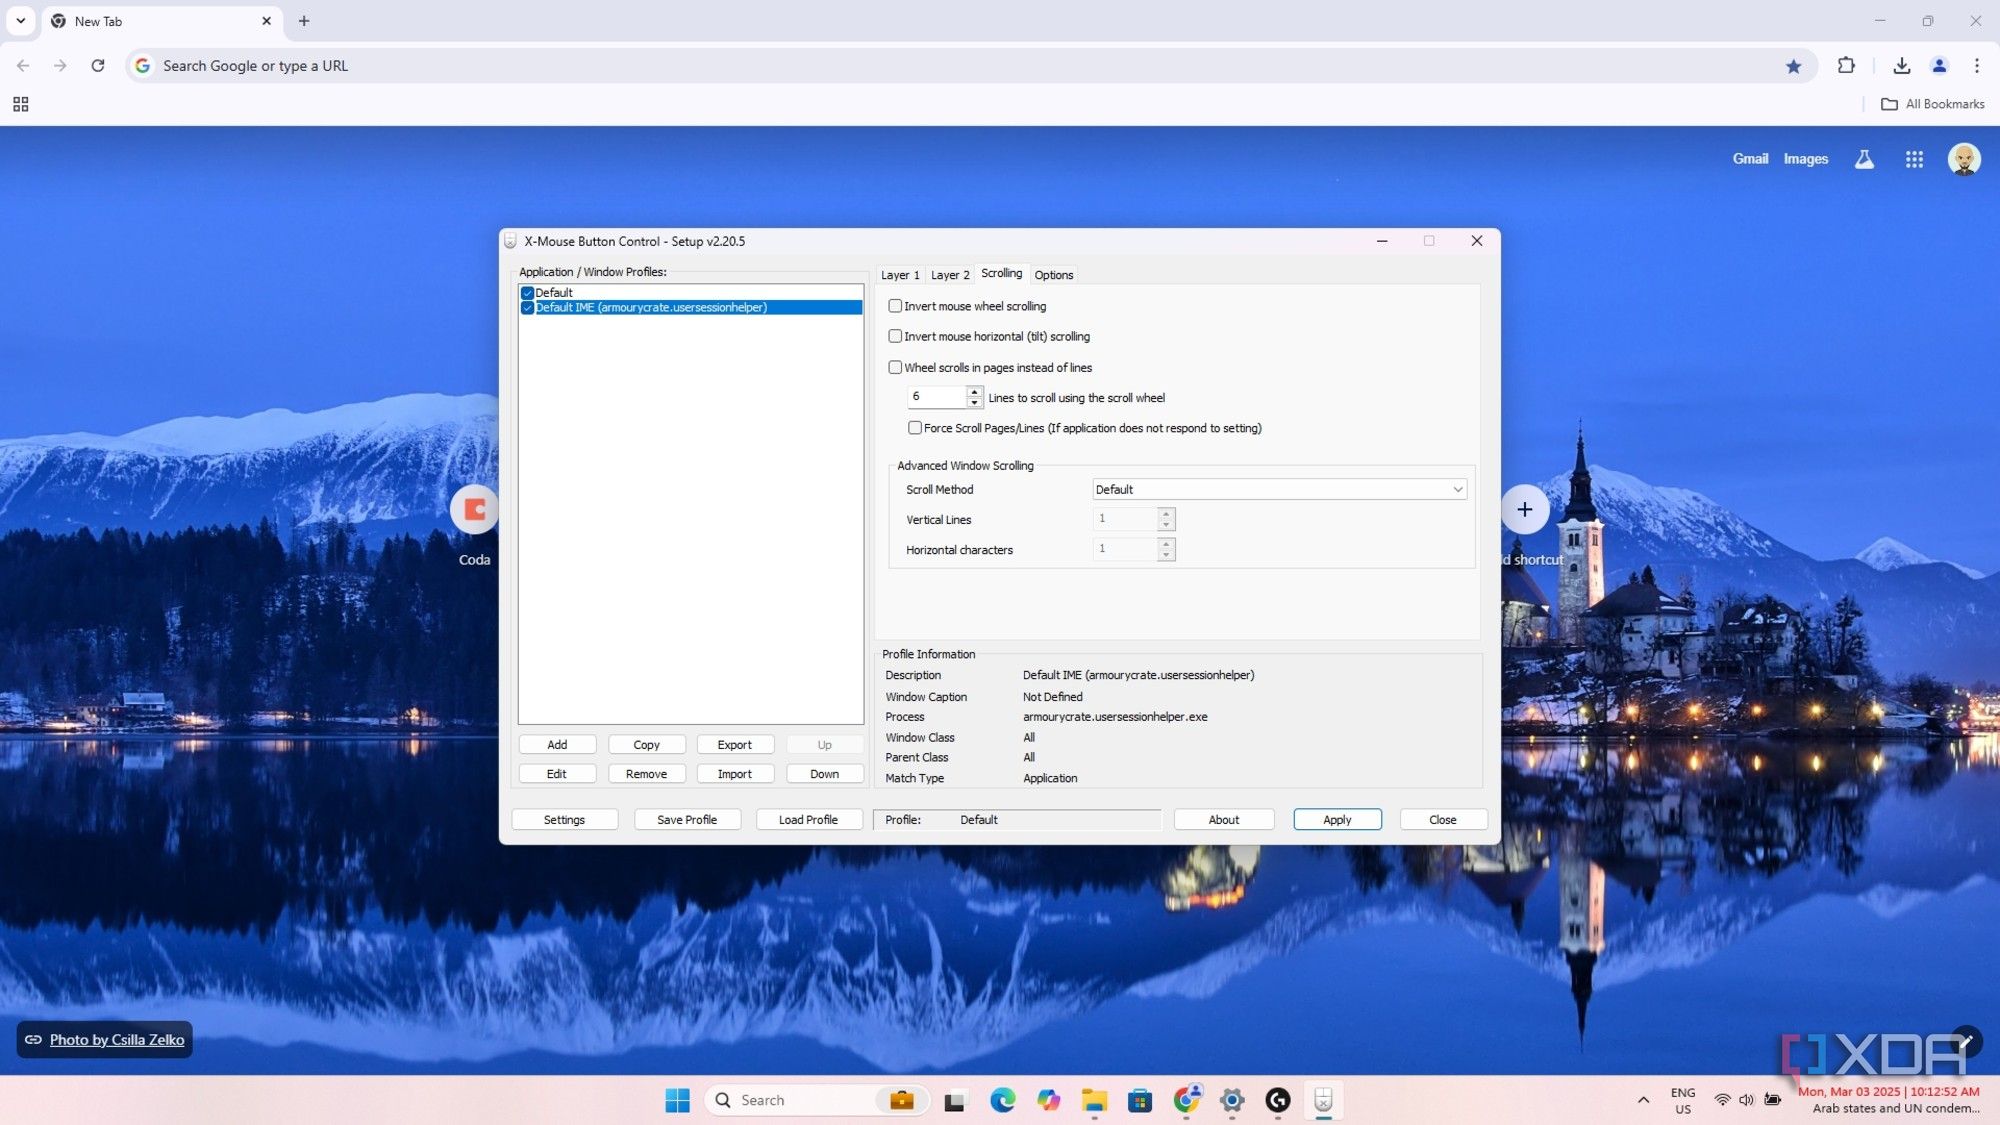Open Google apps grid icon
Viewport: 2000px width, 1125px height.
(x=1914, y=159)
